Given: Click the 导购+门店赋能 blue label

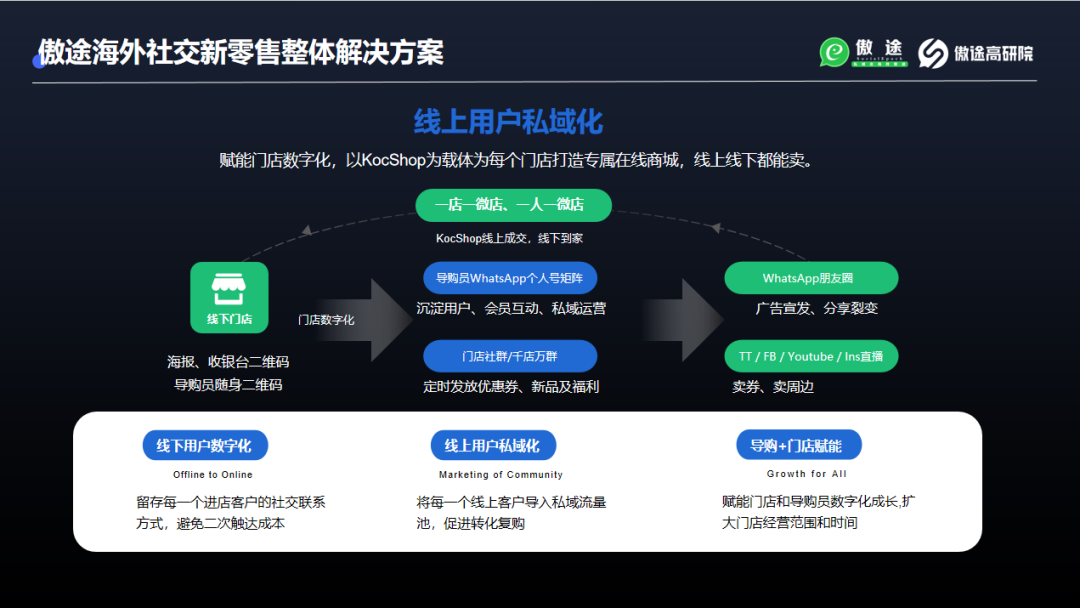Looking at the screenshot, I should pyautogui.click(x=798, y=445).
